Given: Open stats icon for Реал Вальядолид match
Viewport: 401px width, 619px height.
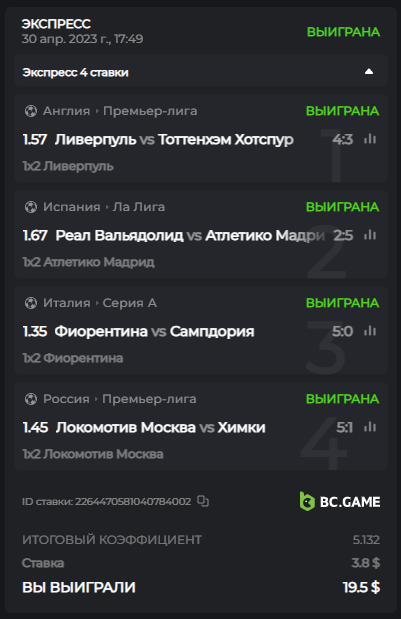Looking at the screenshot, I should pos(370,235).
